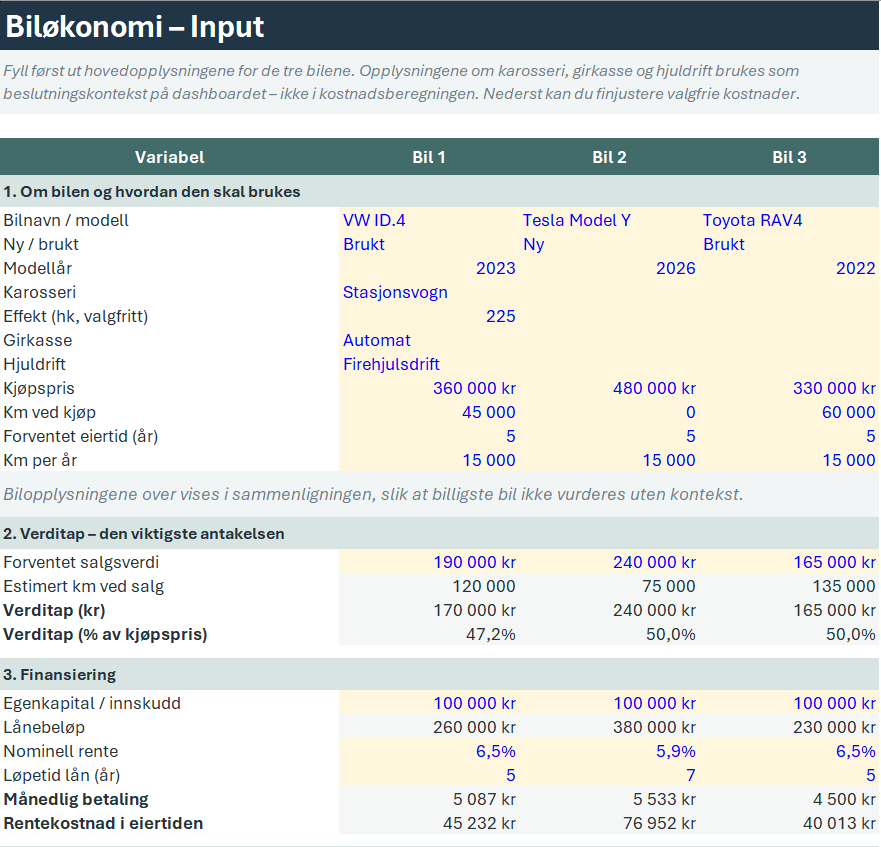
Task: Select the 'Nominell rente' row label
Action: [61, 751]
